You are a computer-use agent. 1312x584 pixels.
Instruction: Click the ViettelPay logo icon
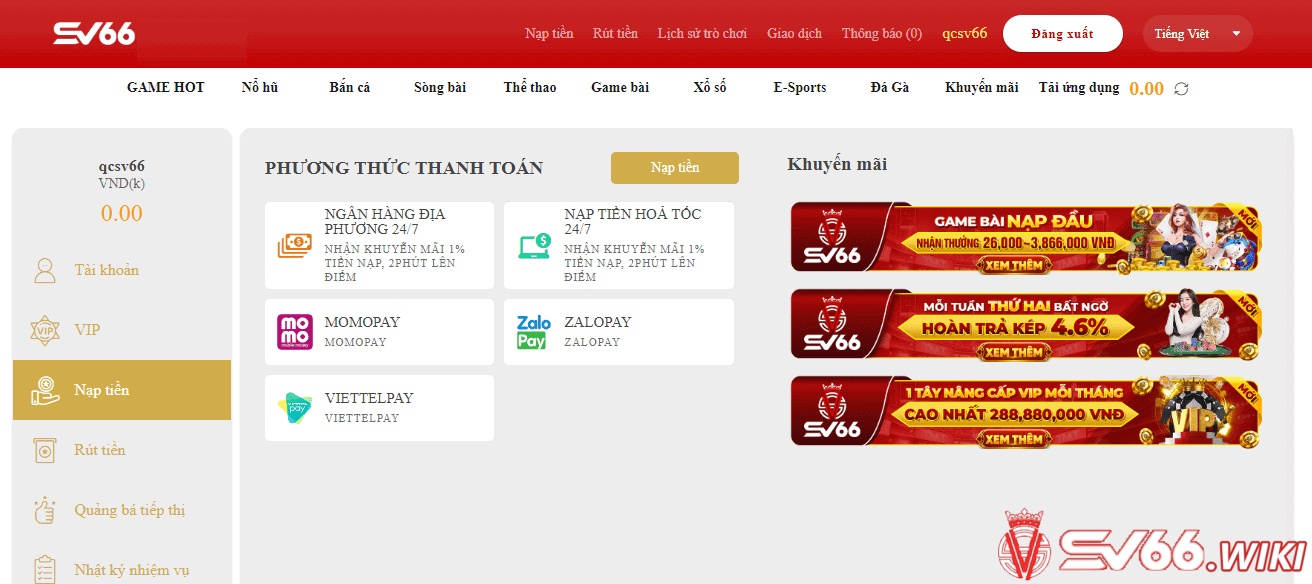point(294,408)
